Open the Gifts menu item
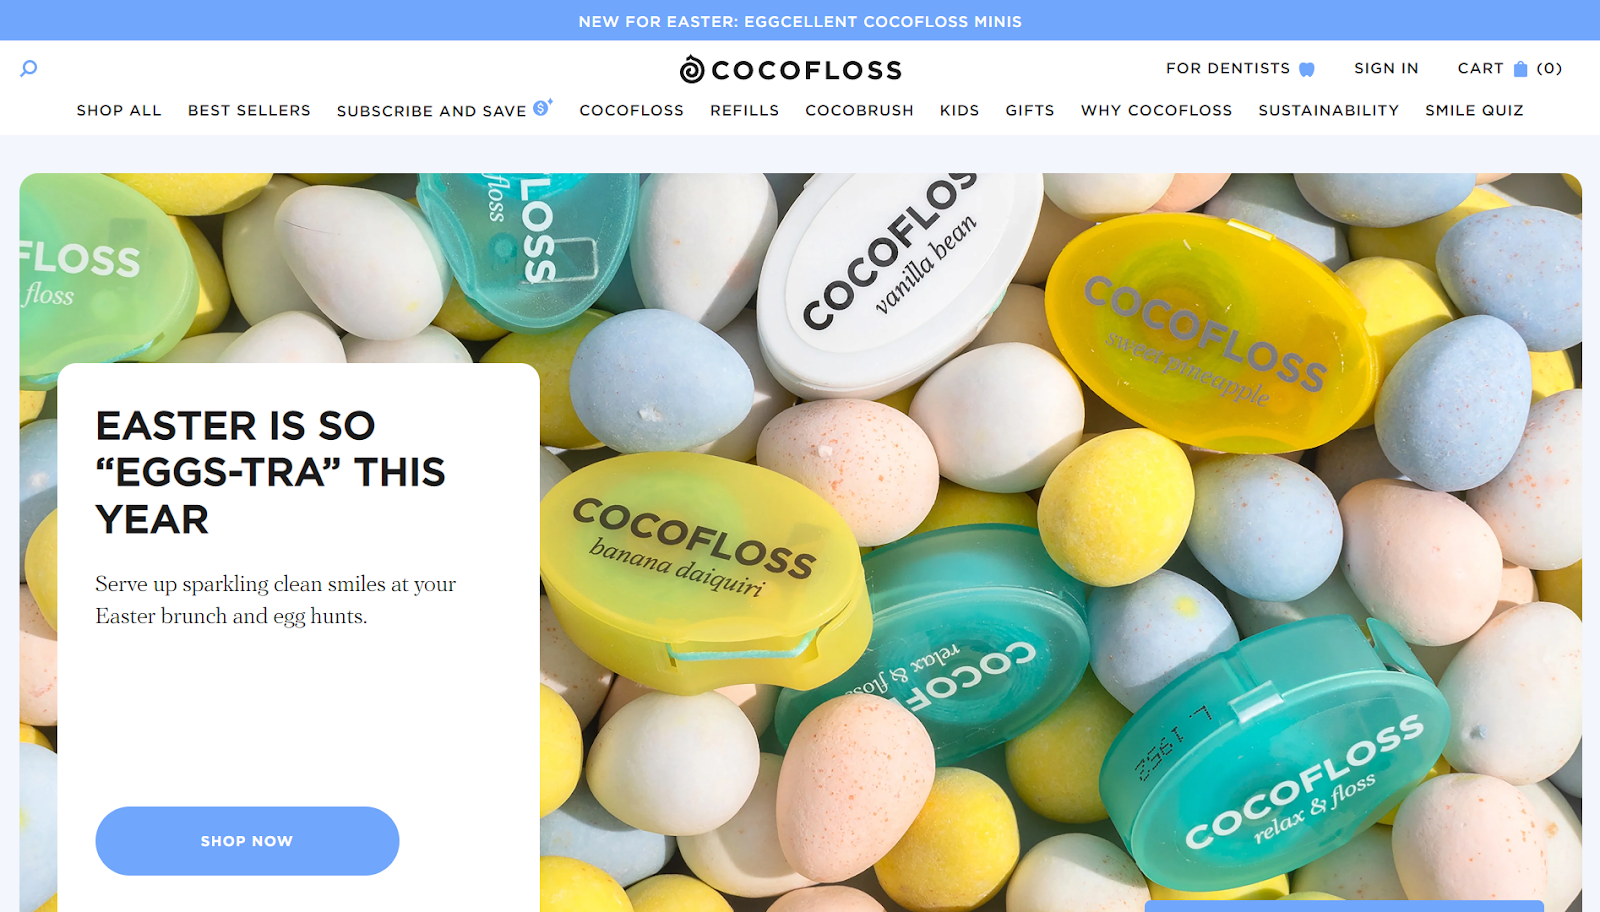The height and width of the screenshot is (912, 1600). click(1029, 111)
